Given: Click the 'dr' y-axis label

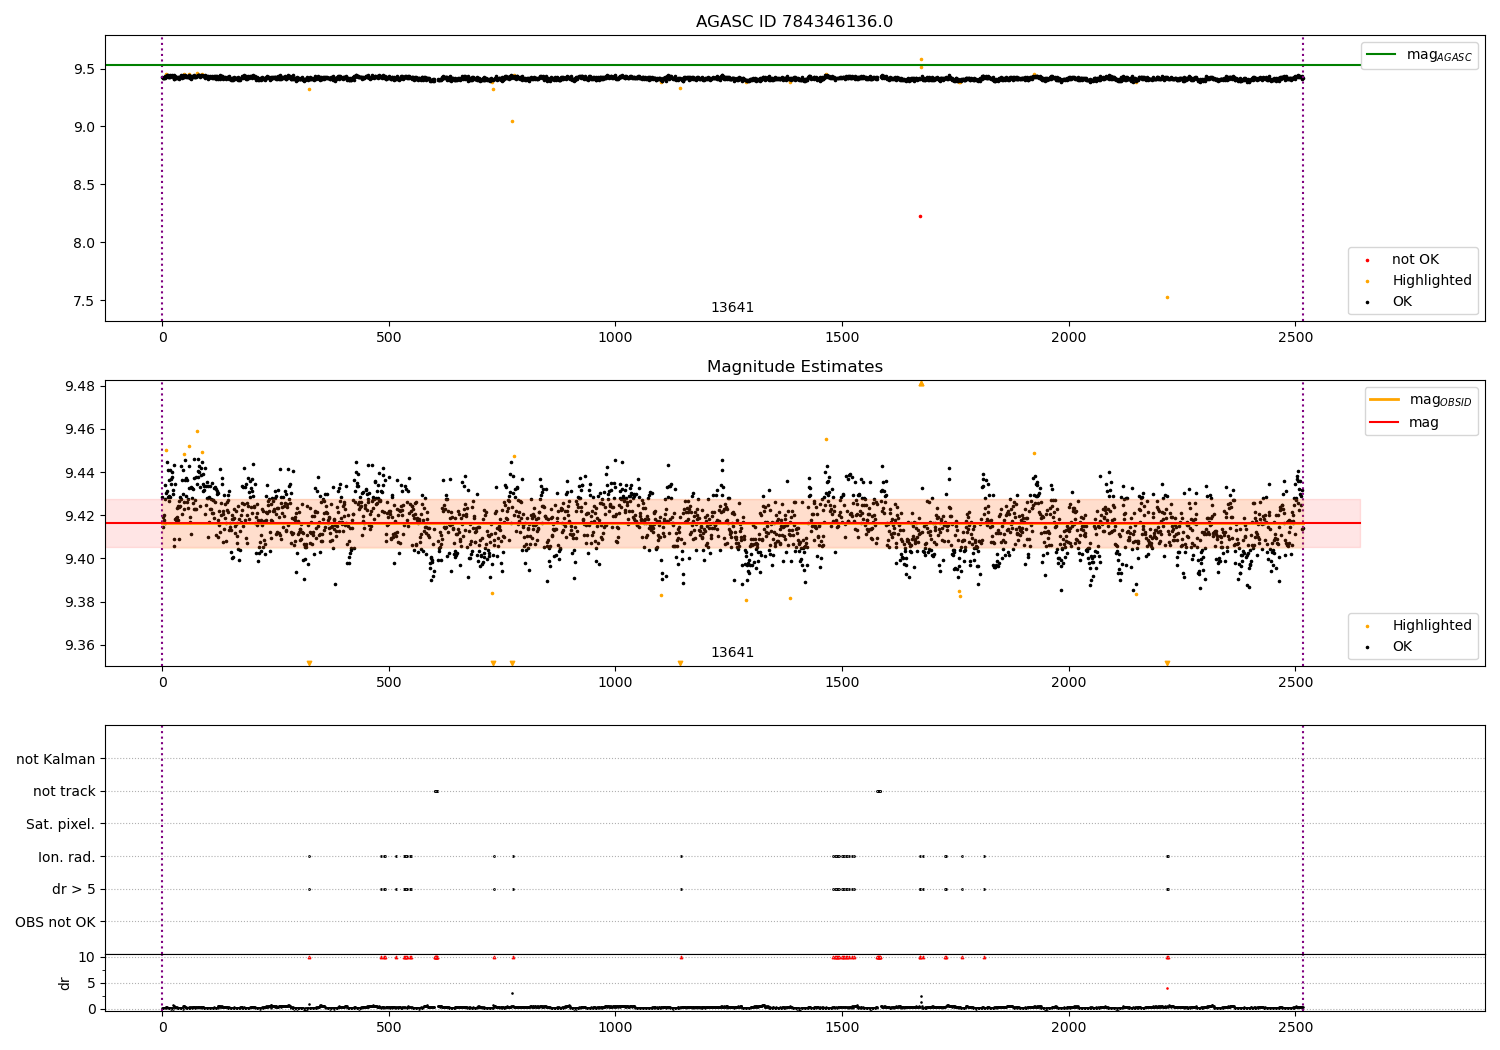Looking at the screenshot, I should 65,983.
